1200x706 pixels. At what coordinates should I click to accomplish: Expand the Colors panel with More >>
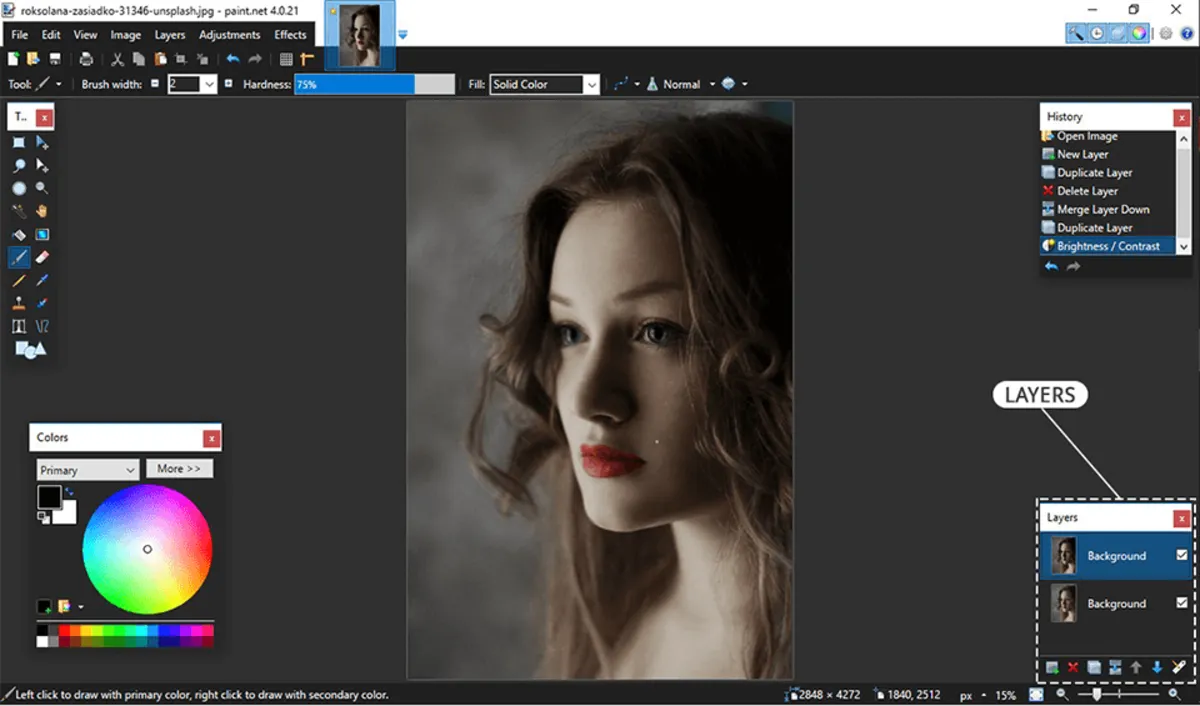(179, 468)
